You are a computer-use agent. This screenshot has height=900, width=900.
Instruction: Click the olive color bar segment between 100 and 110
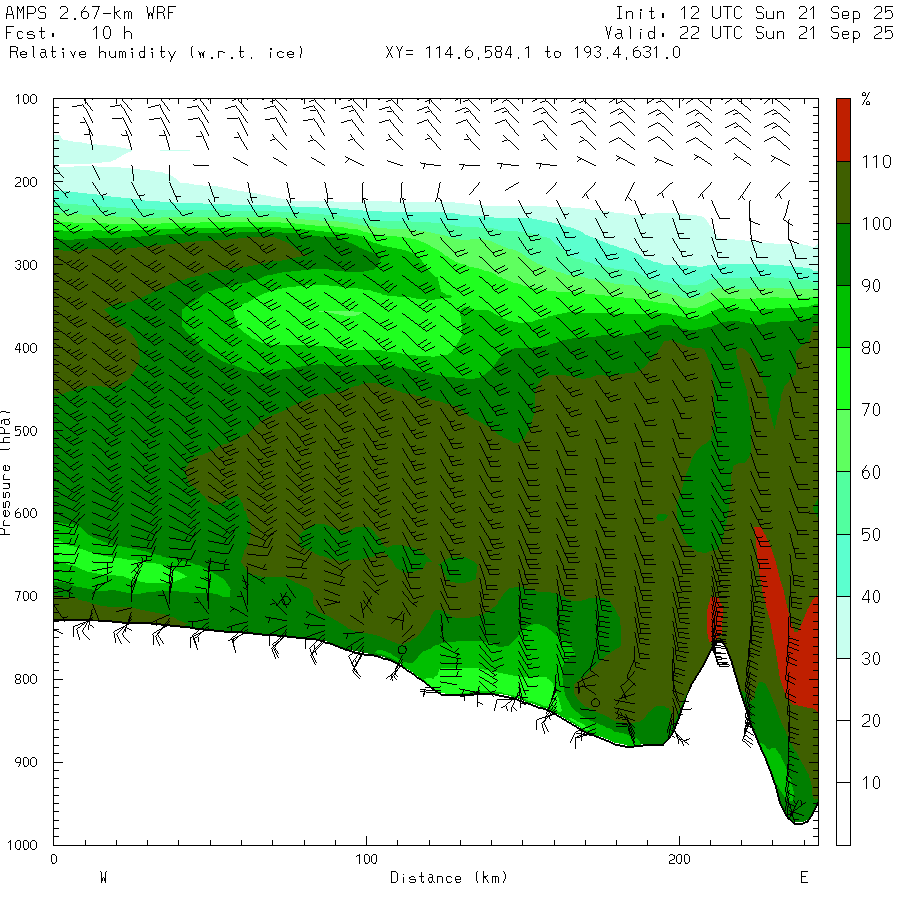(843, 192)
